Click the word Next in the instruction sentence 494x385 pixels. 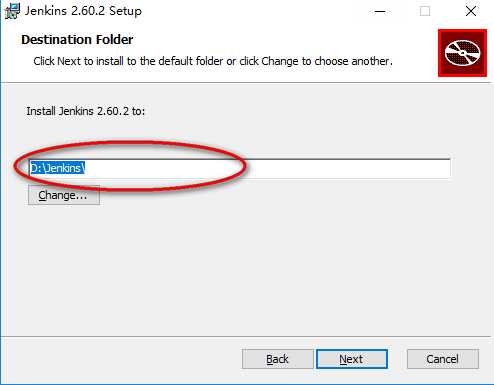[69, 61]
